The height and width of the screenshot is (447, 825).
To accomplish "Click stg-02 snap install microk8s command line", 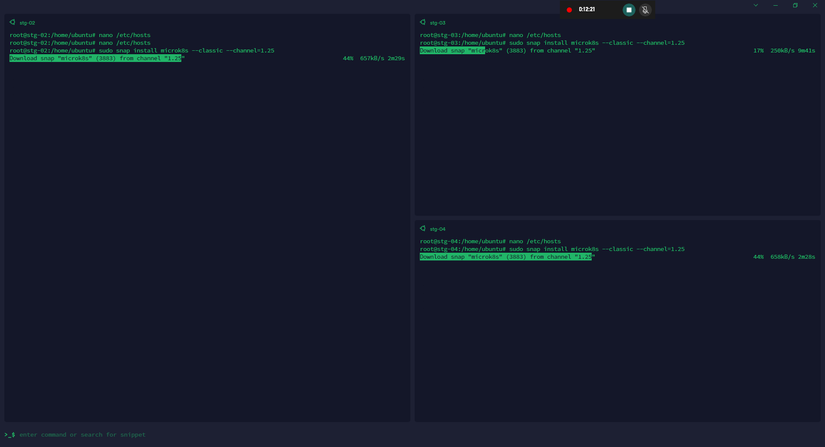I will (142, 50).
